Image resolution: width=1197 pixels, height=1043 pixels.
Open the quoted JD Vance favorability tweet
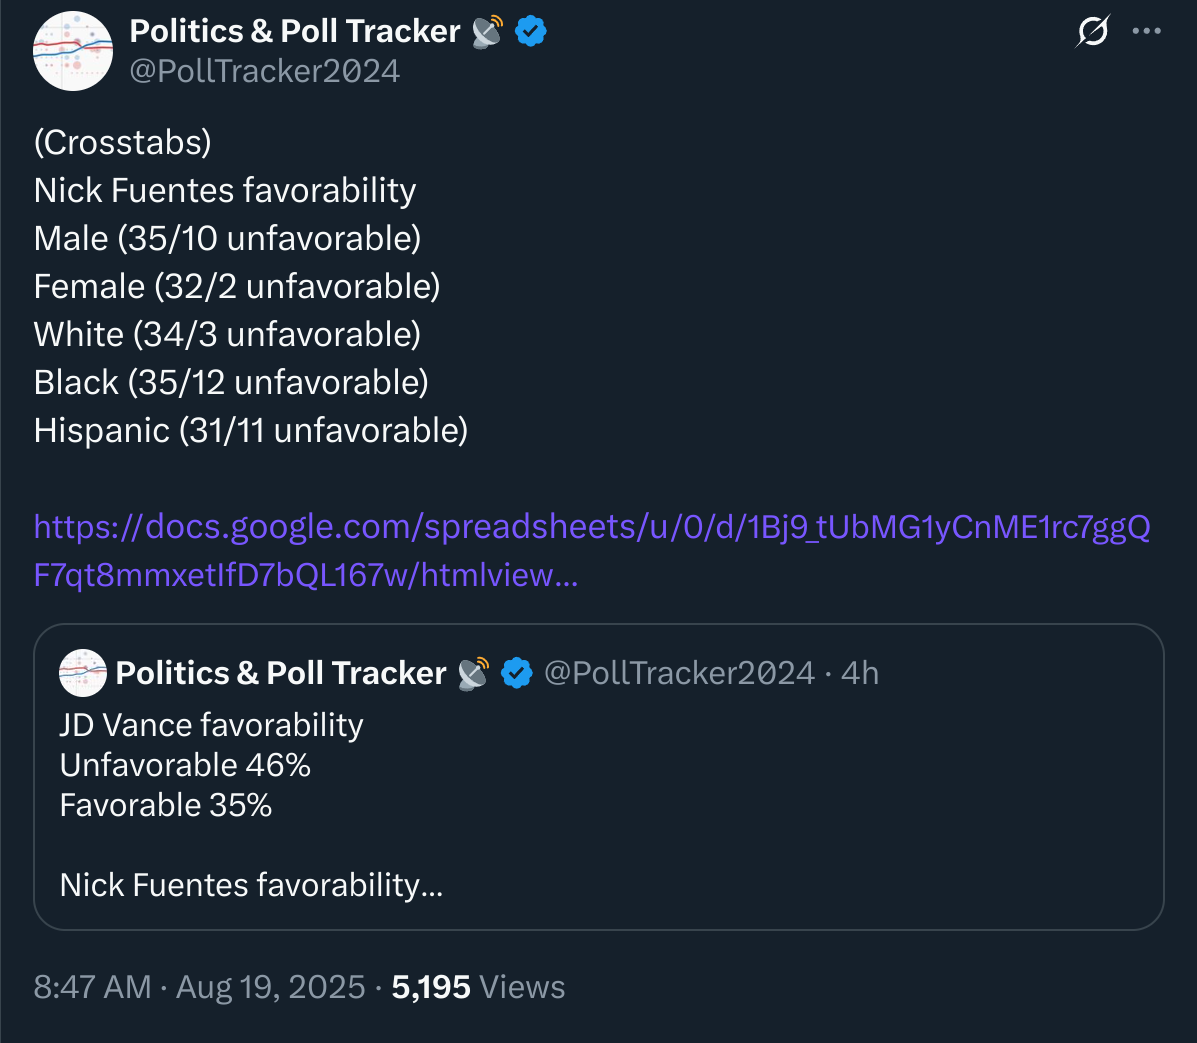pos(598,777)
